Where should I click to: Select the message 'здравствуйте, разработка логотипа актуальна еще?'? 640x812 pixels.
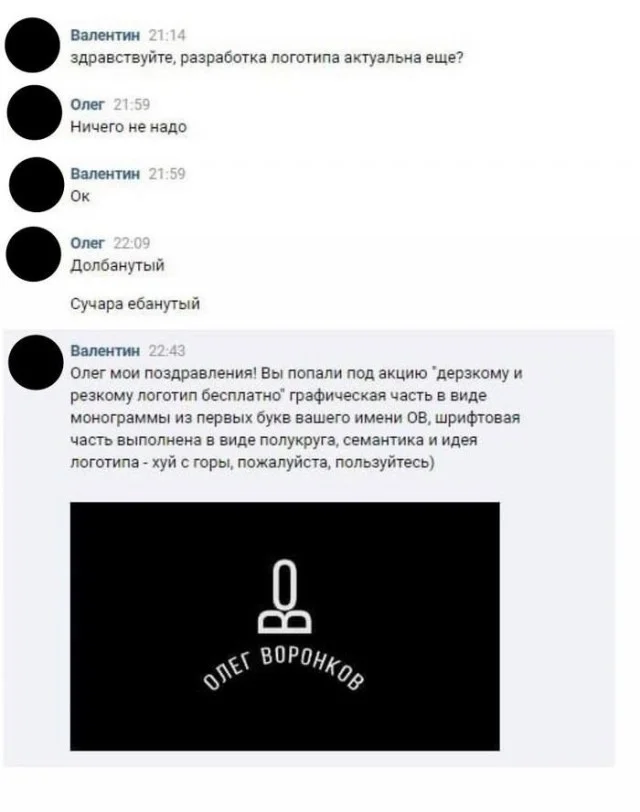tap(267, 57)
